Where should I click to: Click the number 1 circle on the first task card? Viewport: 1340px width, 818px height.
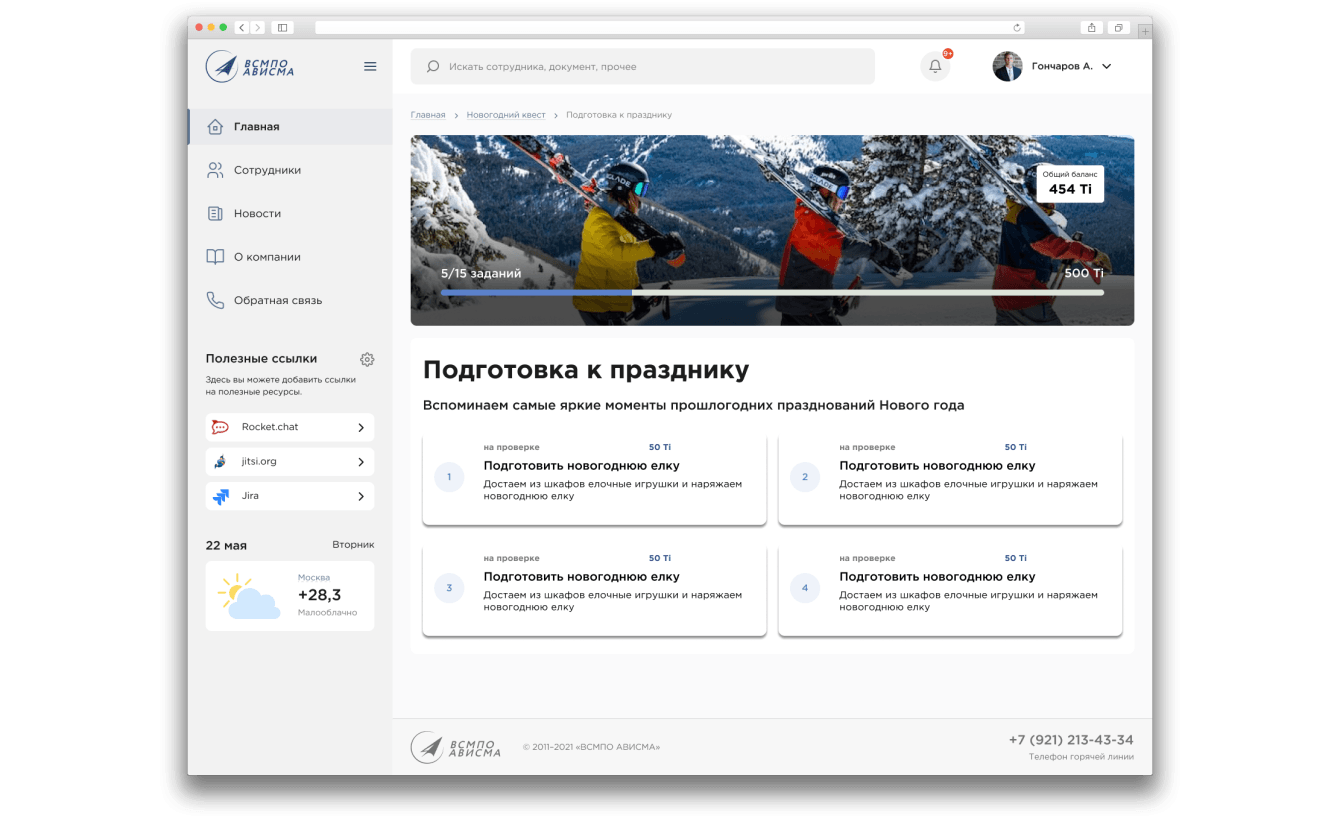click(x=449, y=477)
